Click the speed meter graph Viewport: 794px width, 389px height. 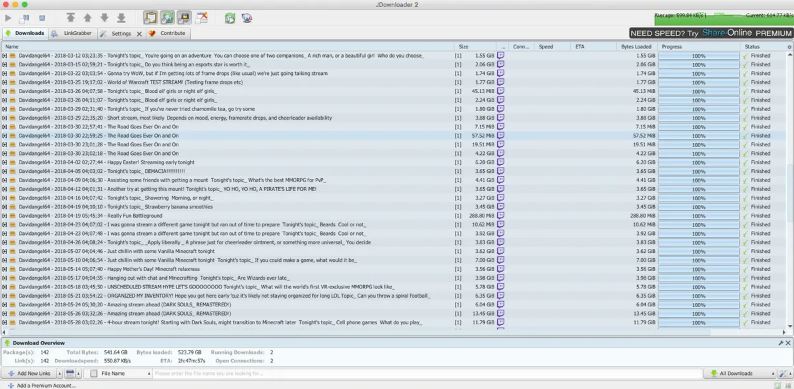(x=723, y=19)
